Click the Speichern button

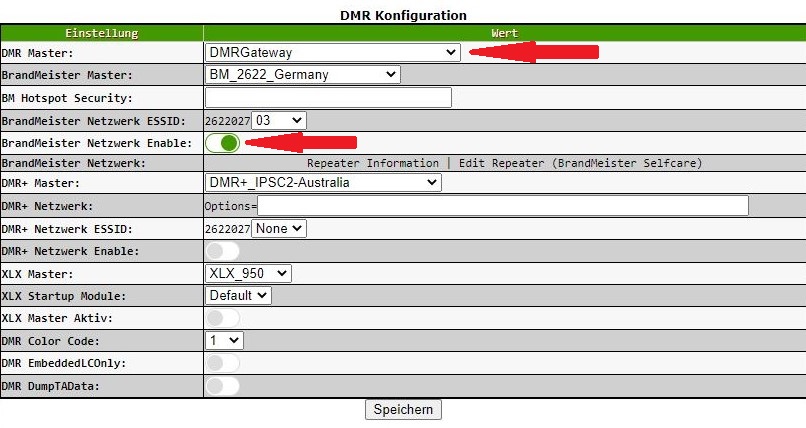pyautogui.click(x=403, y=410)
